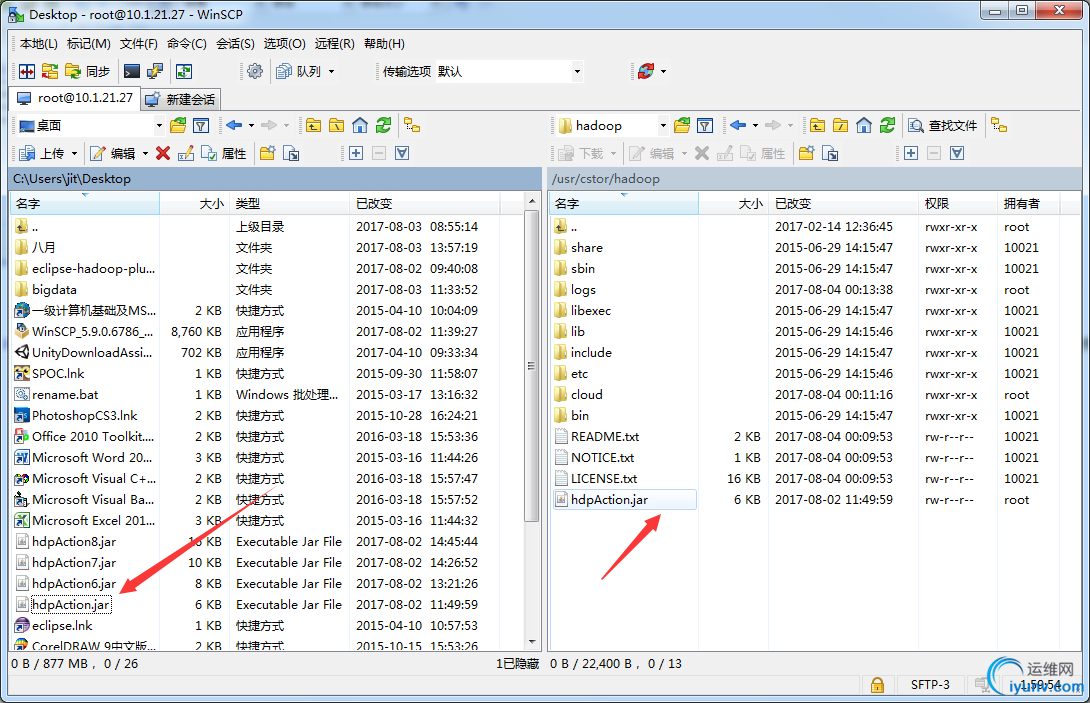Click the local 编辑 edit button

point(113,153)
